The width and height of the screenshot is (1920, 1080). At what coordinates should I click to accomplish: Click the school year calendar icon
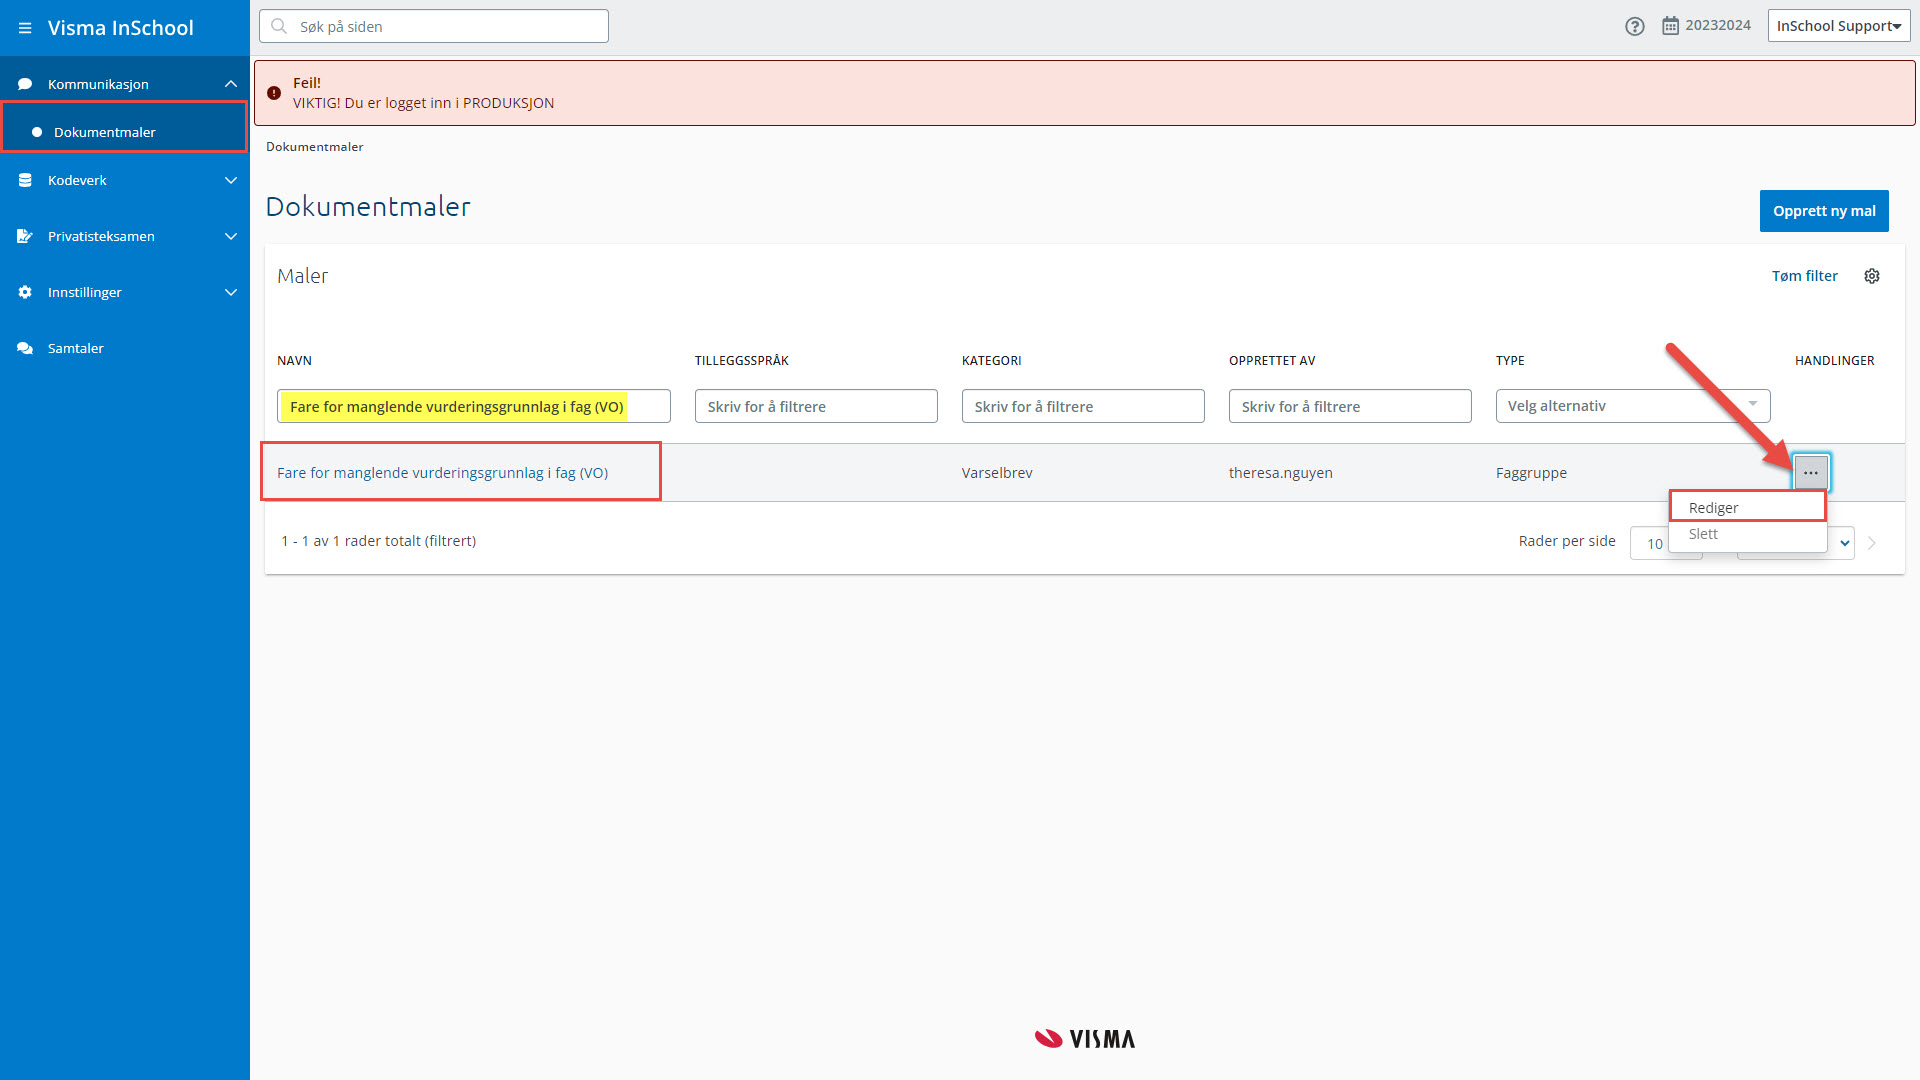click(1670, 26)
